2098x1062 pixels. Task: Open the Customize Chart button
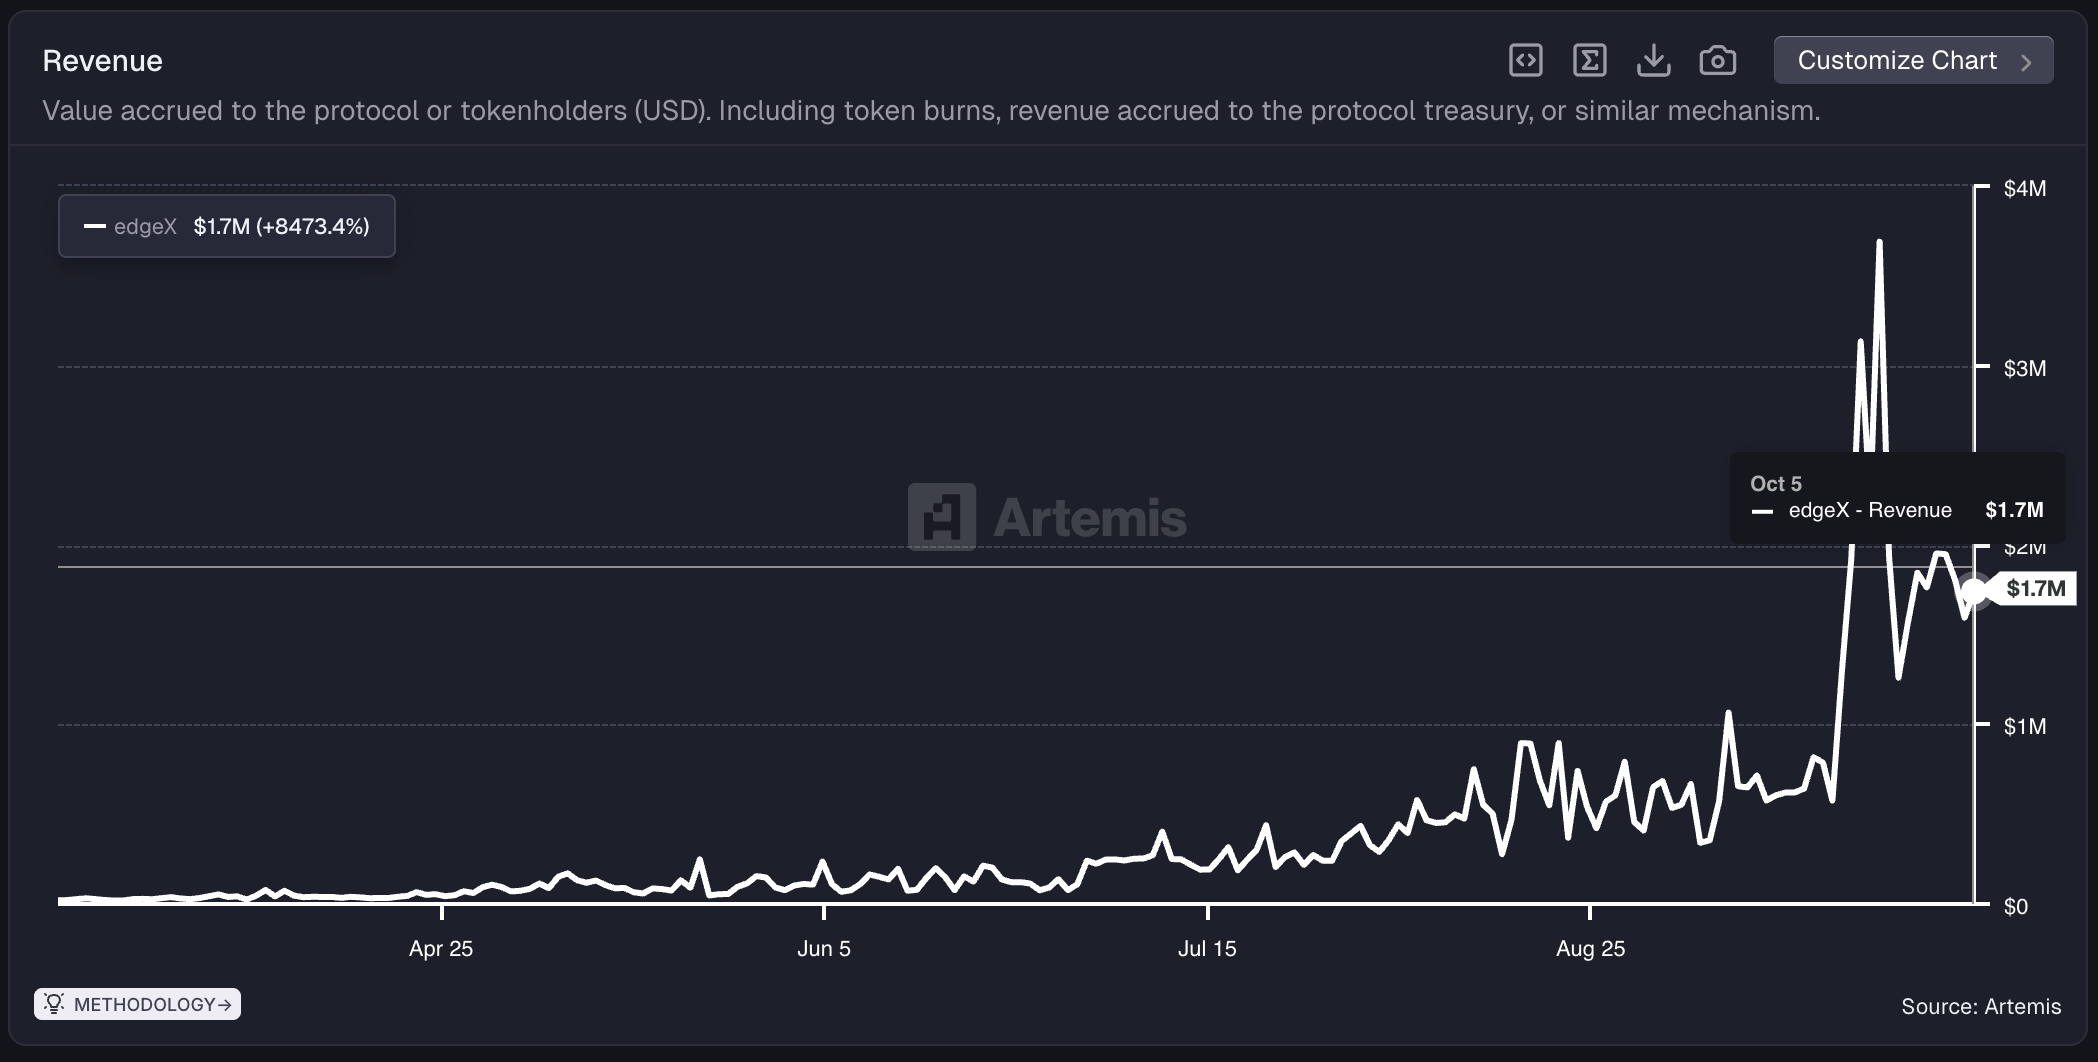pos(1913,60)
